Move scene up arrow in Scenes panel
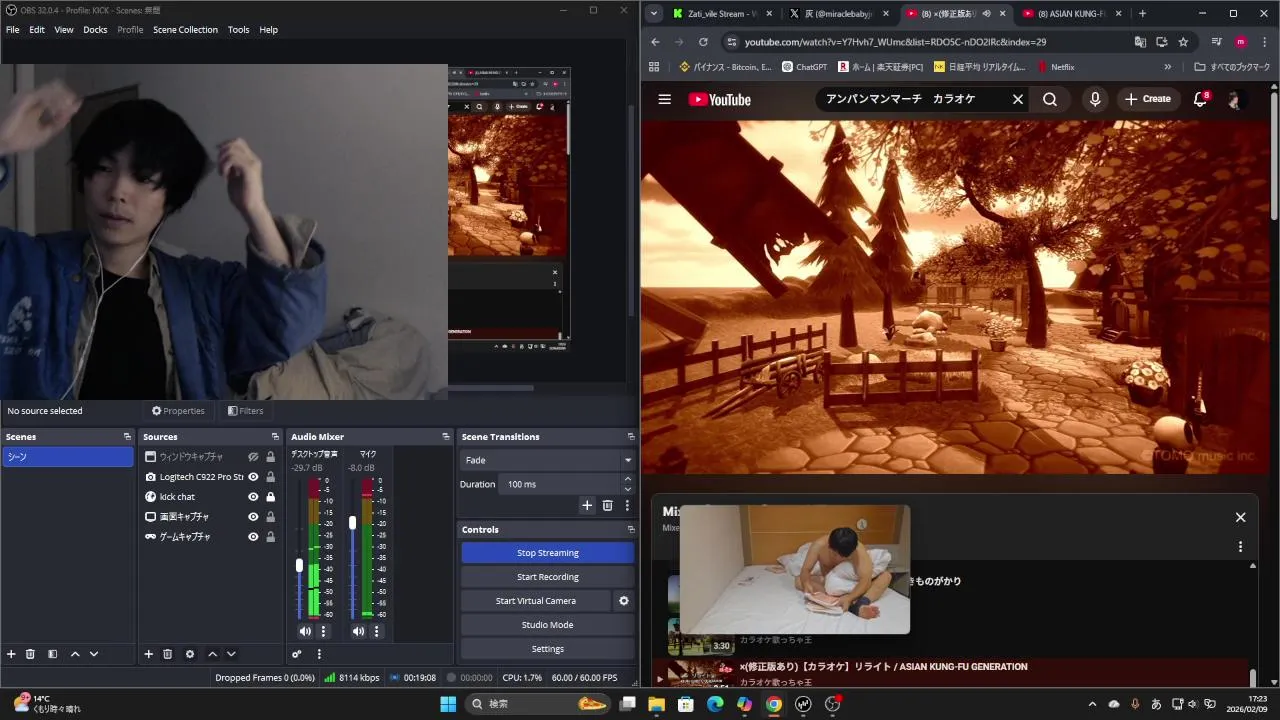The width and height of the screenshot is (1280, 720). (x=75, y=654)
